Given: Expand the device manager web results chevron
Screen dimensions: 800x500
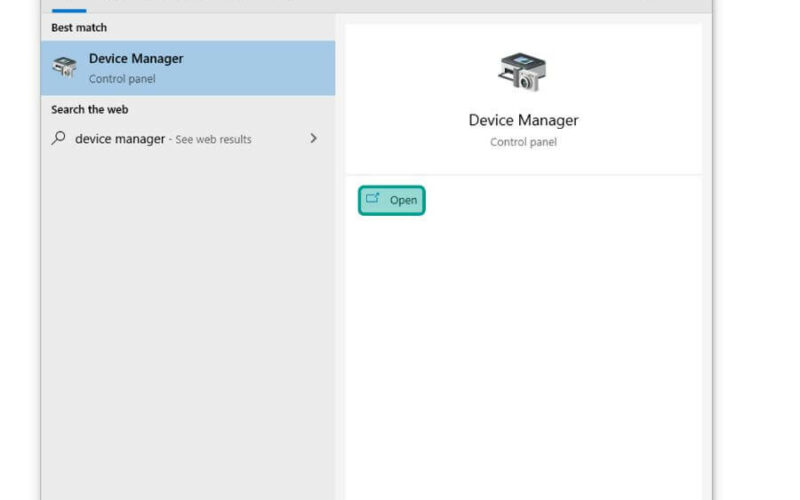Looking at the screenshot, I should [313, 138].
